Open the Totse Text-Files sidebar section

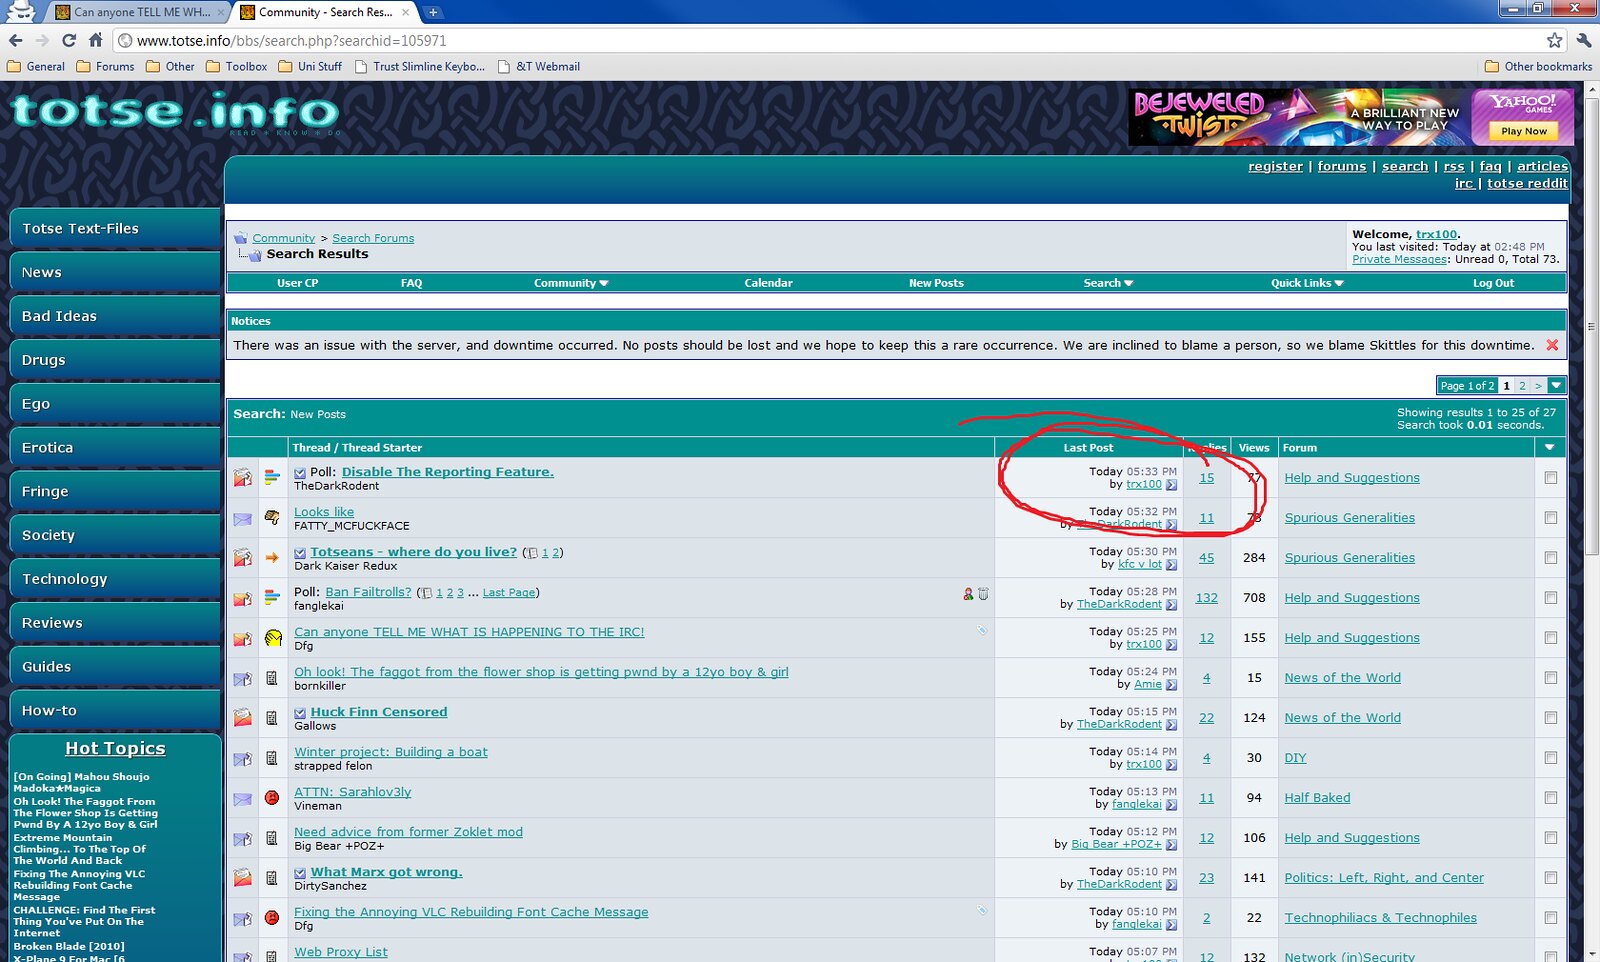tap(115, 229)
